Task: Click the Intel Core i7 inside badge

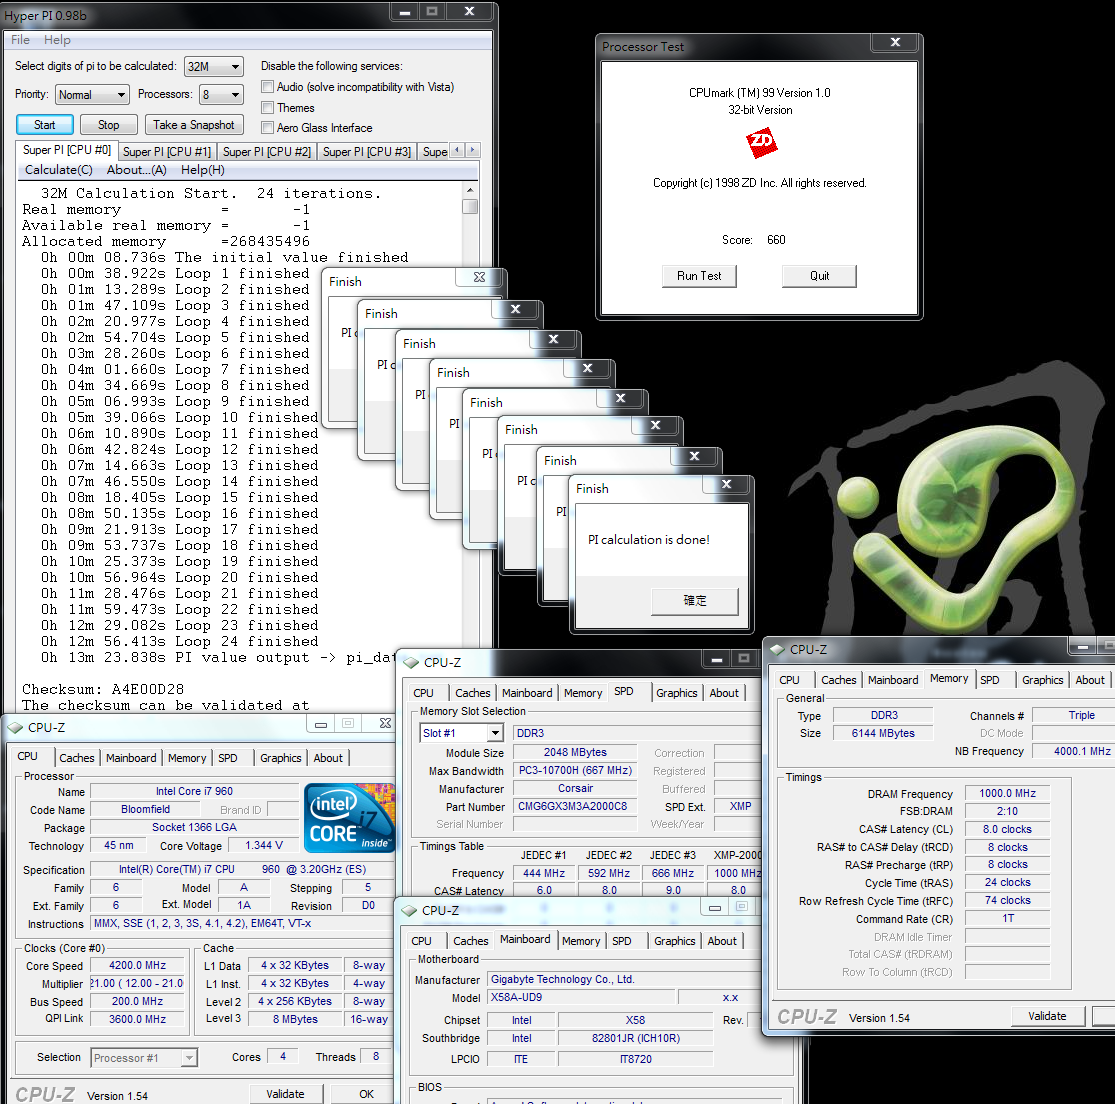Action: (x=350, y=819)
